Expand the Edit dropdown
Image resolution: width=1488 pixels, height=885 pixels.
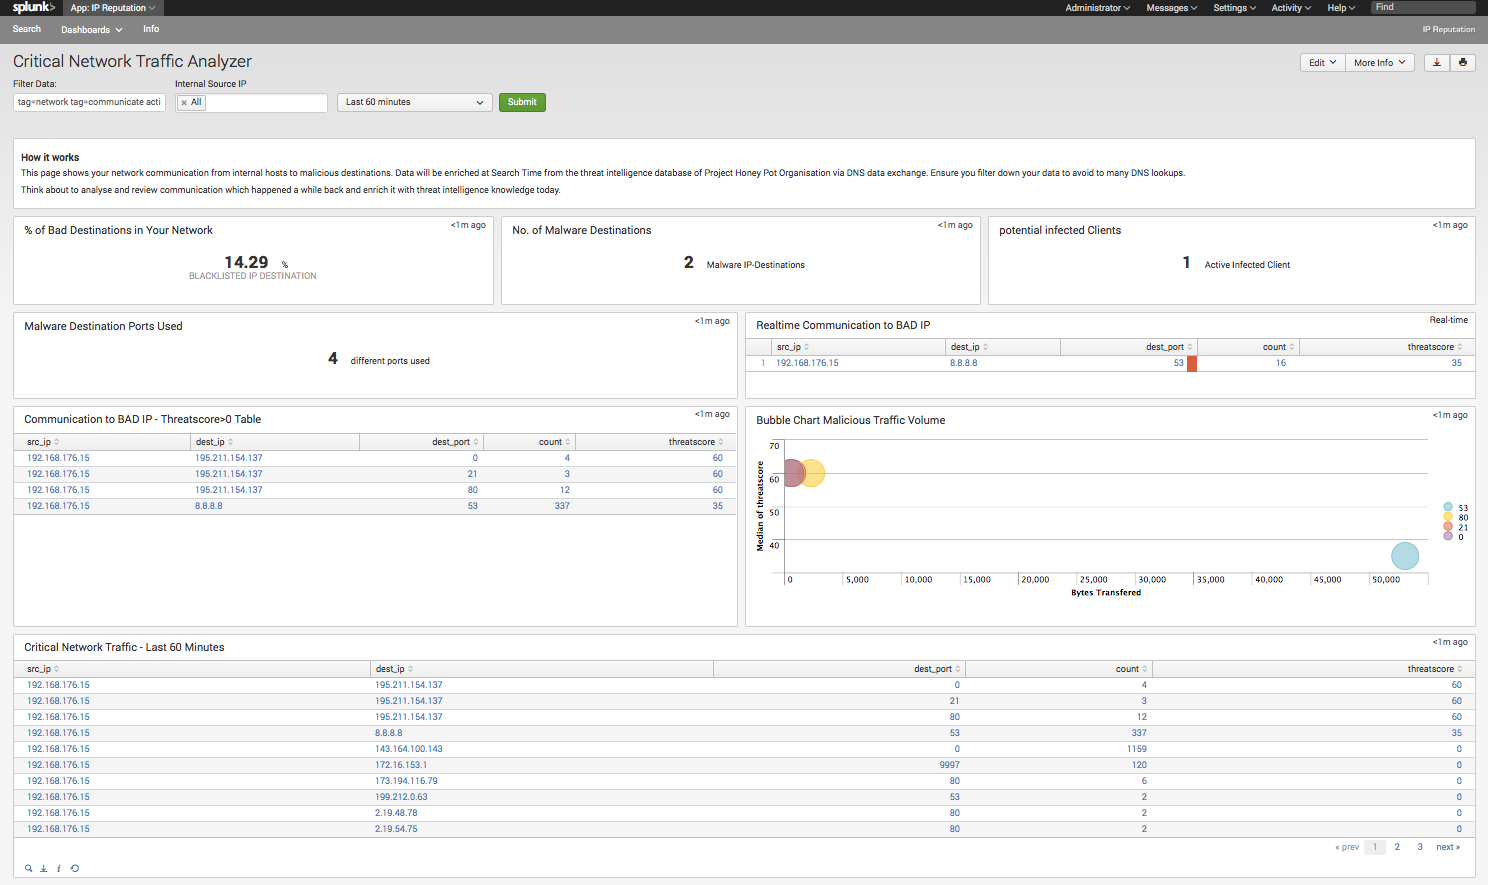(1322, 63)
